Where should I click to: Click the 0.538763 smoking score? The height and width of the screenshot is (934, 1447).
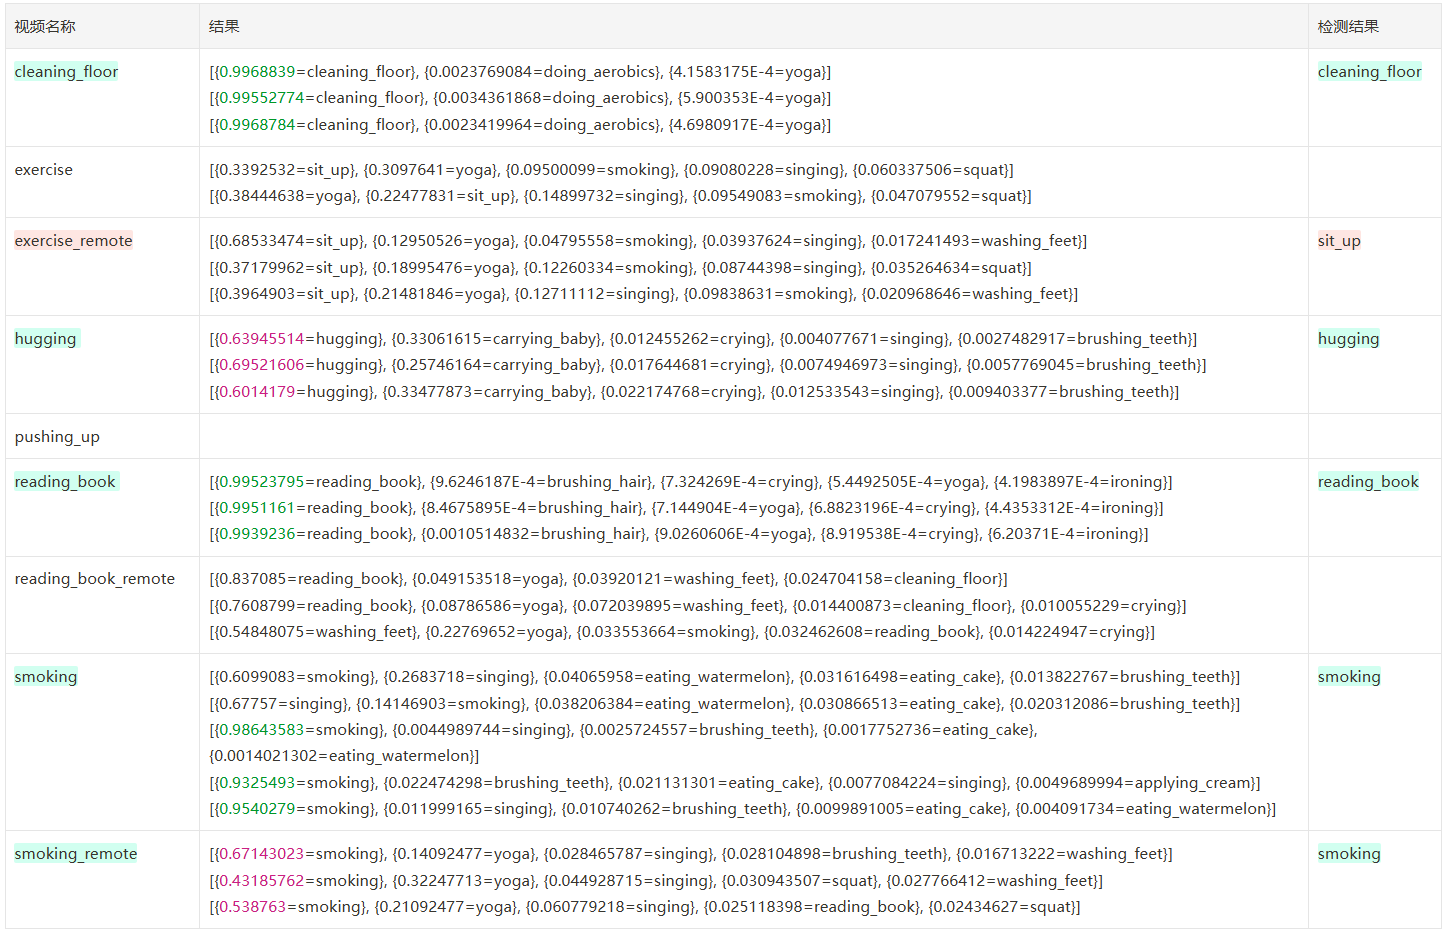point(252,907)
